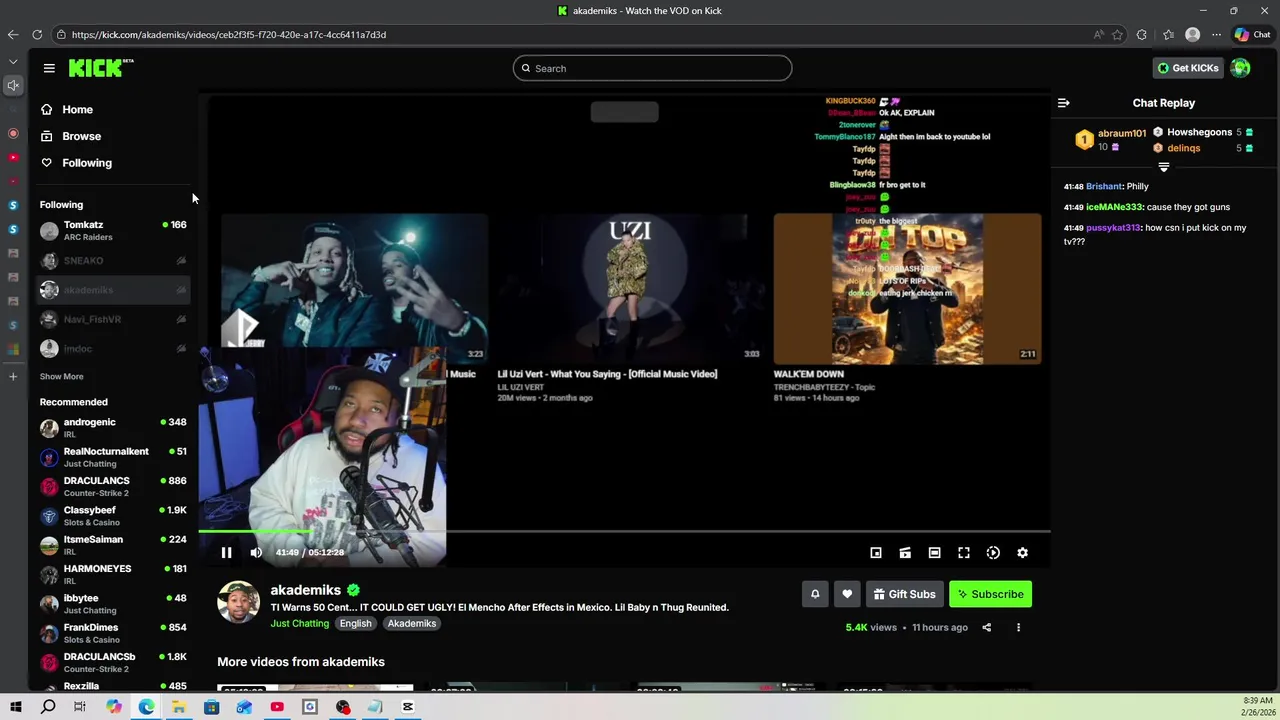Click chat username iceMANe333
Screen dimensions: 1280x720
coord(1114,207)
